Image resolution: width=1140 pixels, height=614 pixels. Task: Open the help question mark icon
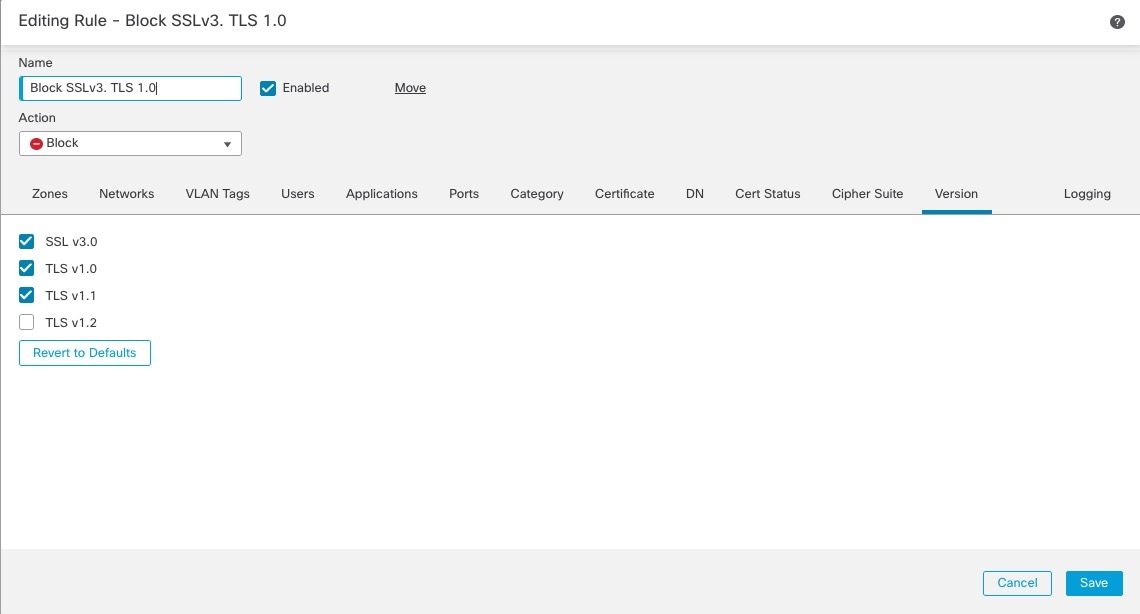1117,22
